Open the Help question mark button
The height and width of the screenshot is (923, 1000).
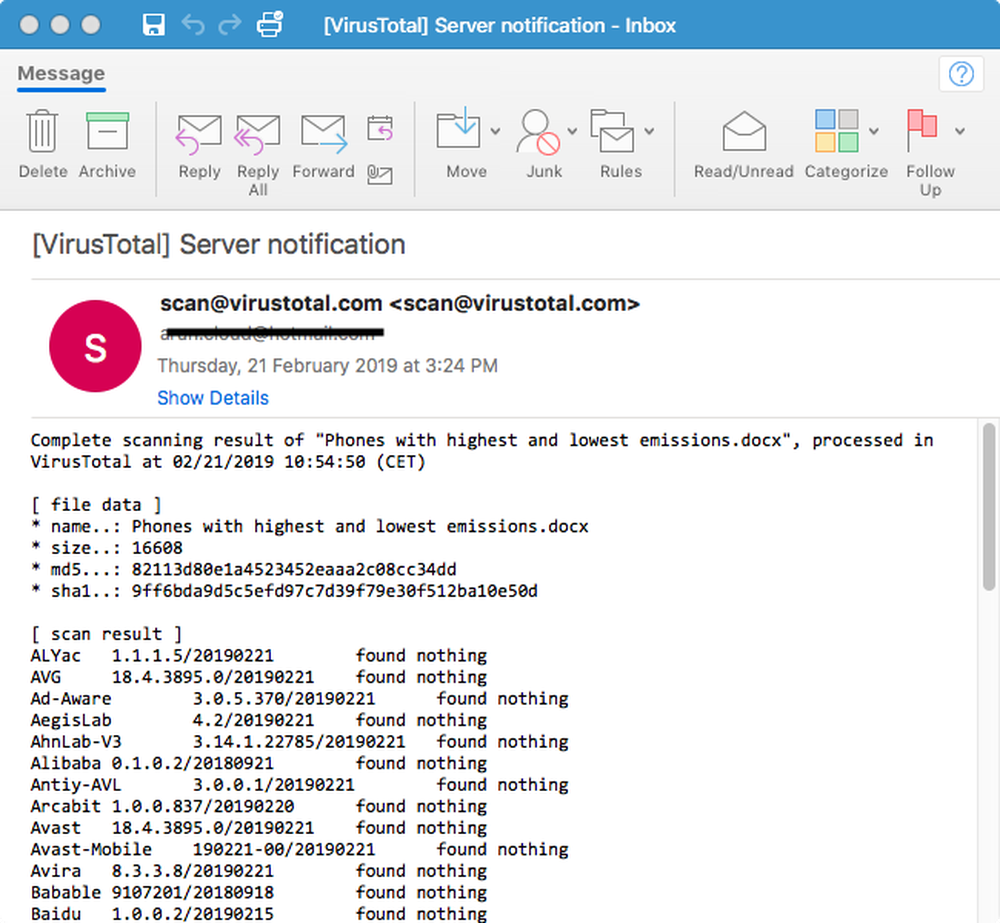(x=961, y=74)
